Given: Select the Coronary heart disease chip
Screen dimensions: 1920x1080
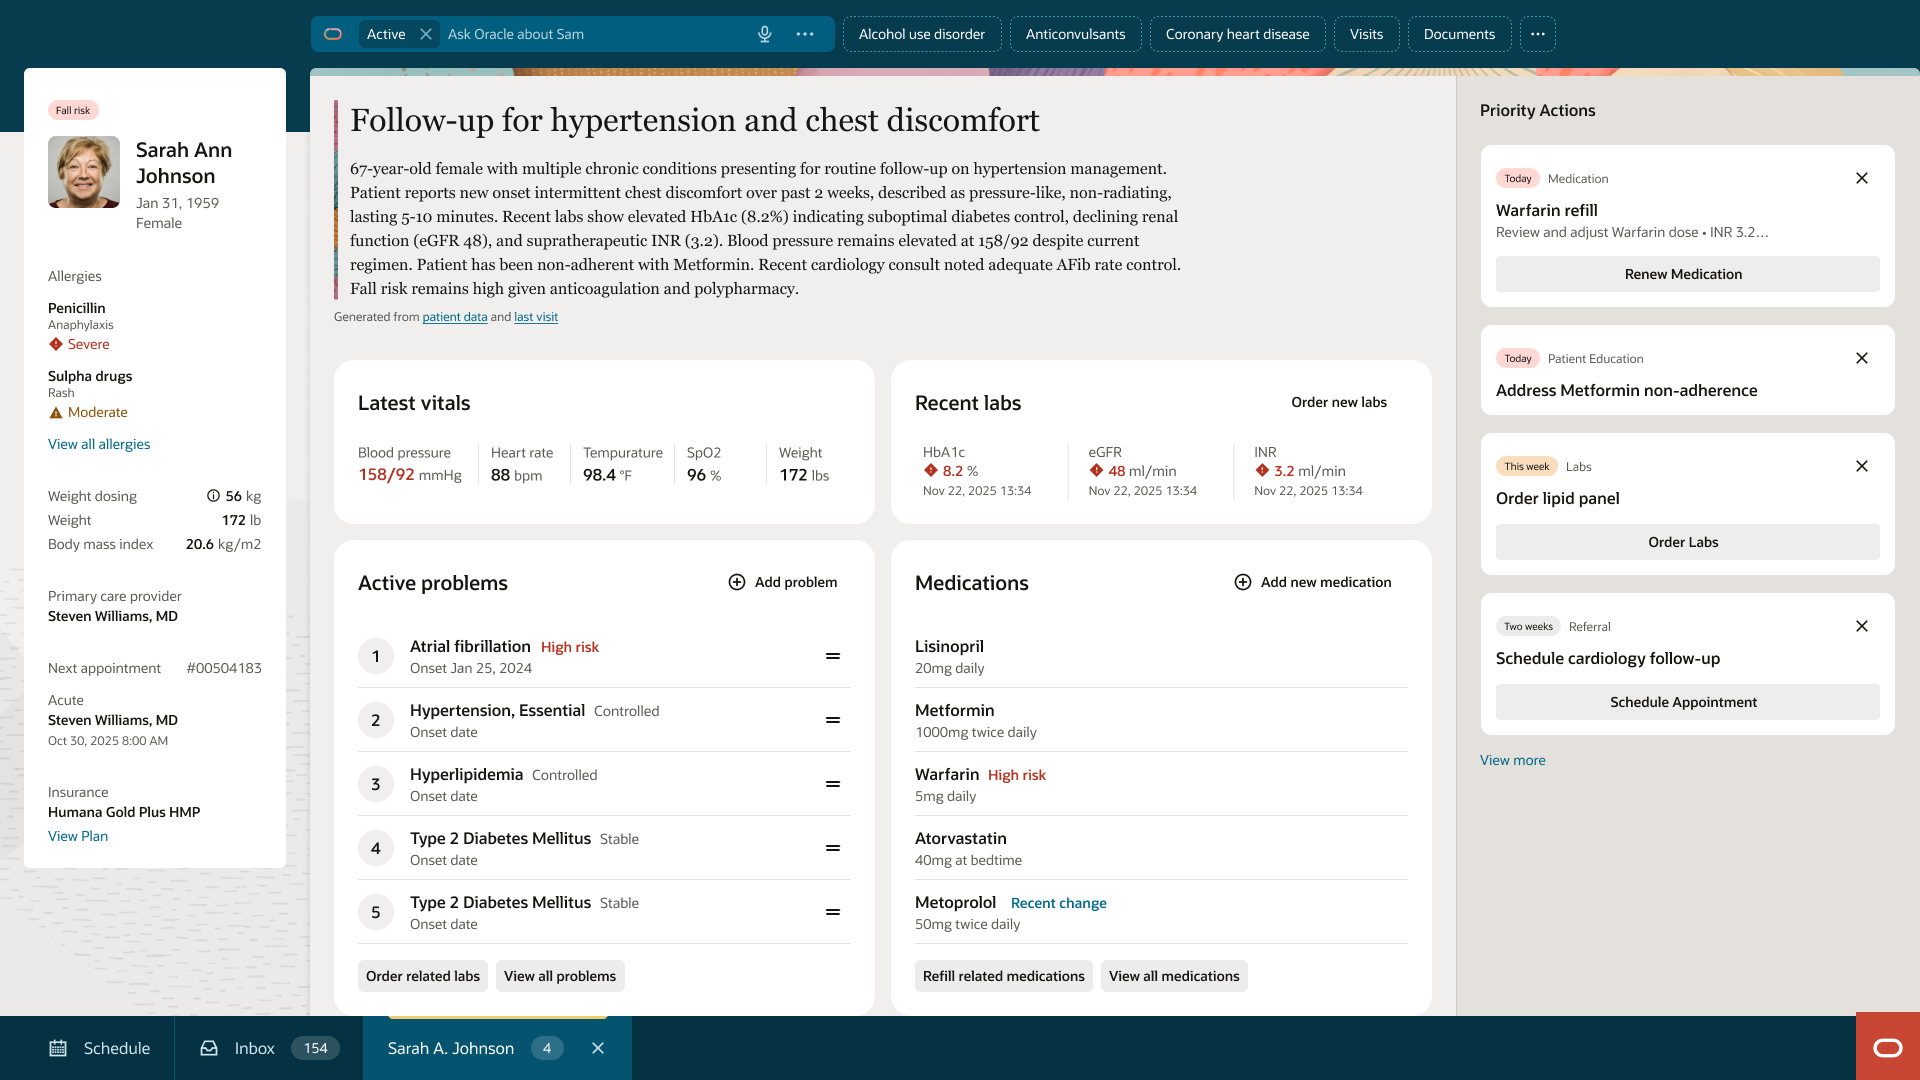Looking at the screenshot, I should [1237, 34].
